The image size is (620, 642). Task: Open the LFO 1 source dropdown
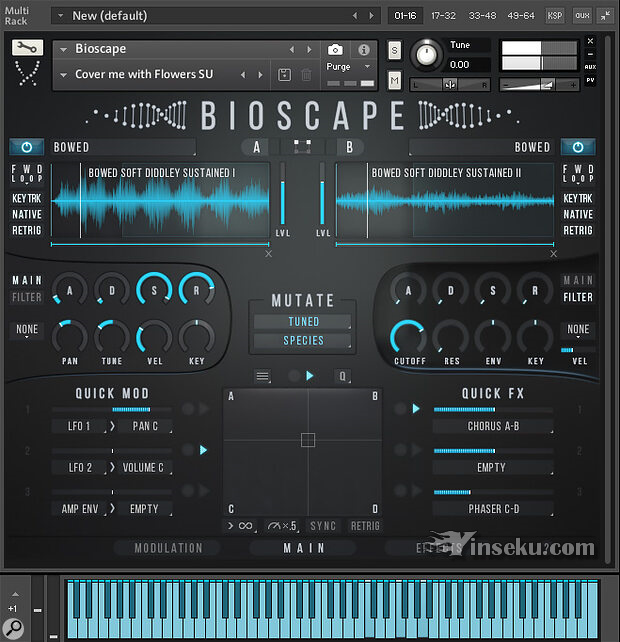[x=79, y=427]
